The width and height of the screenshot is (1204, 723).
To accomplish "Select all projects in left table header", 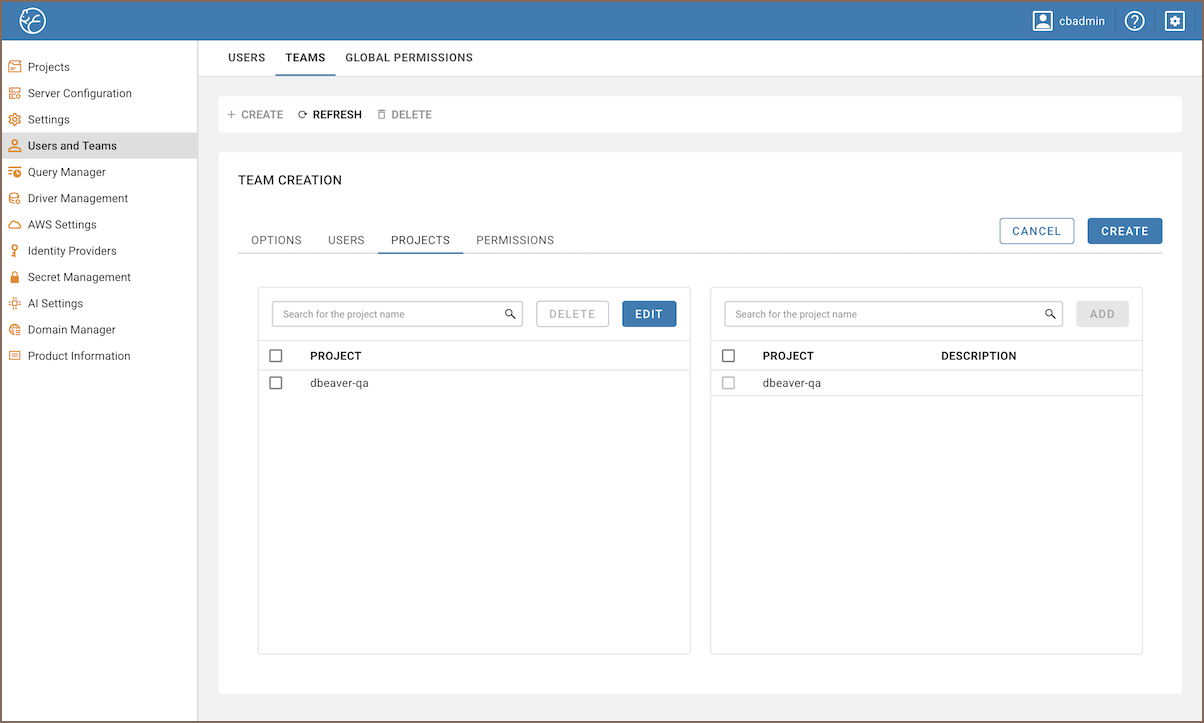I will click(x=276, y=356).
